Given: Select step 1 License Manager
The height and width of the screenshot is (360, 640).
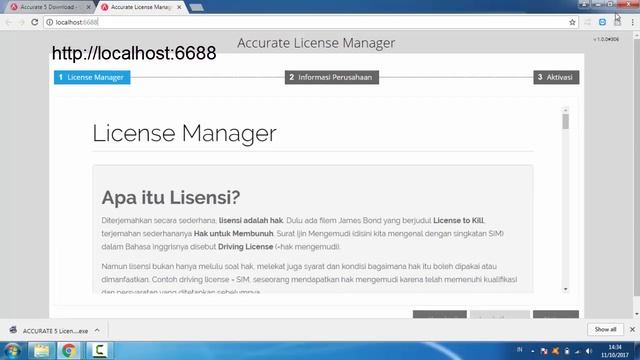Looking at the screenshot, I should point(92,77).
